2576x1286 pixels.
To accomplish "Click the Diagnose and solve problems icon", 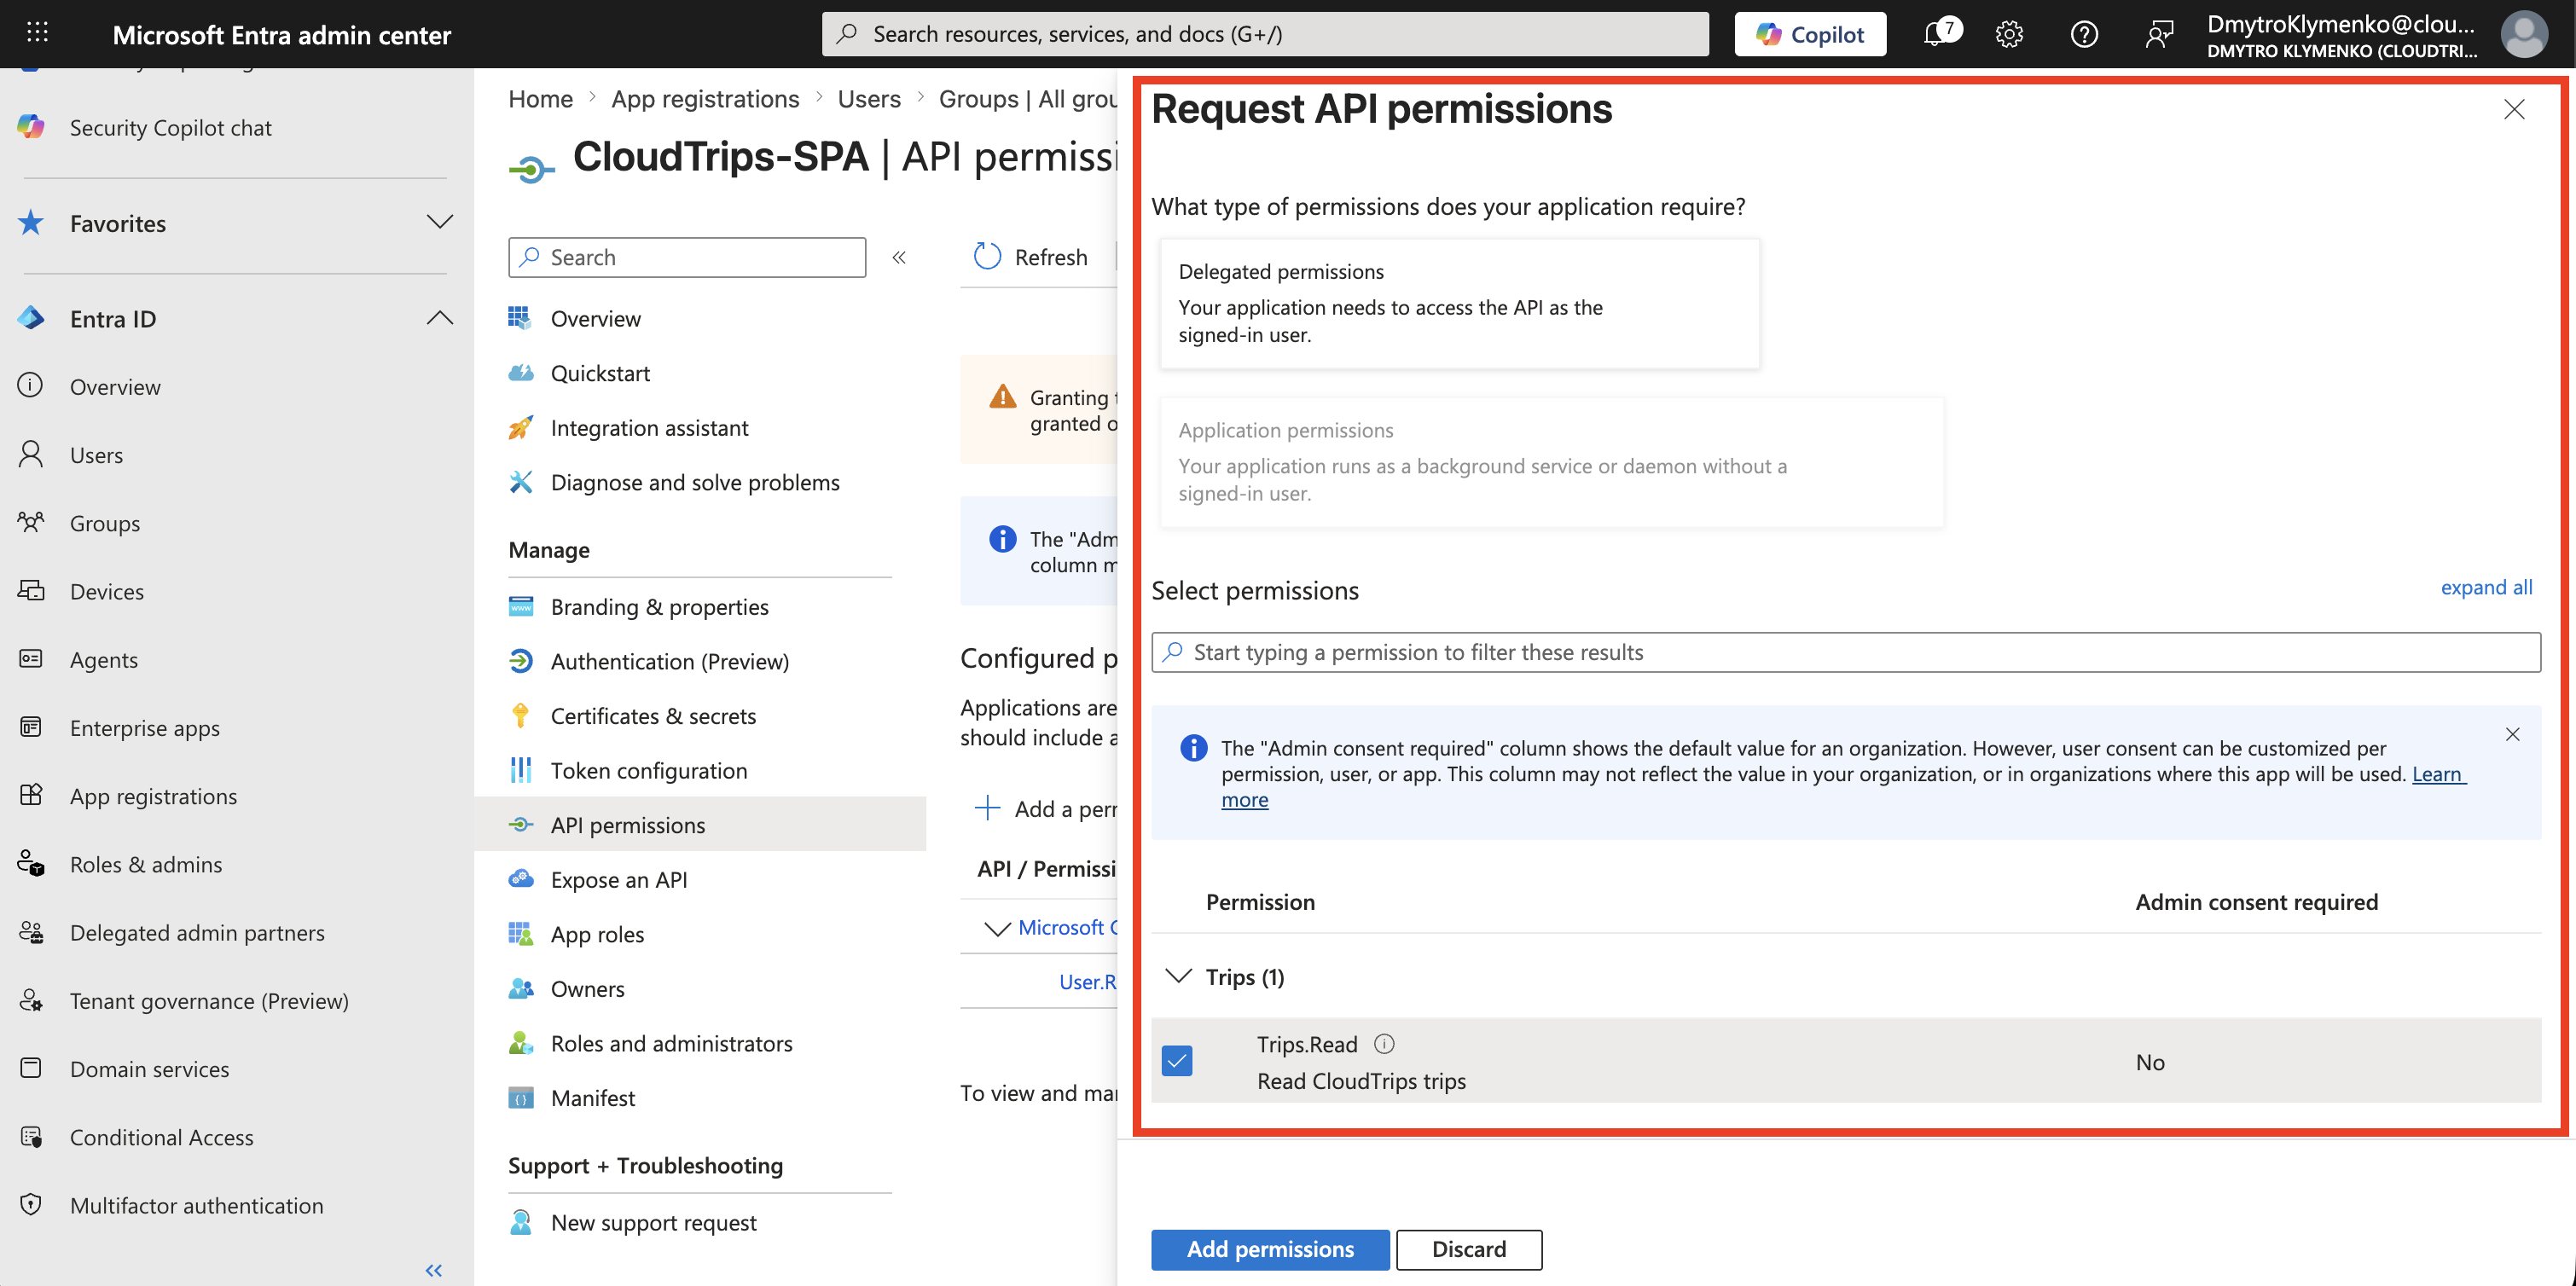I will [x=521, y=481].
